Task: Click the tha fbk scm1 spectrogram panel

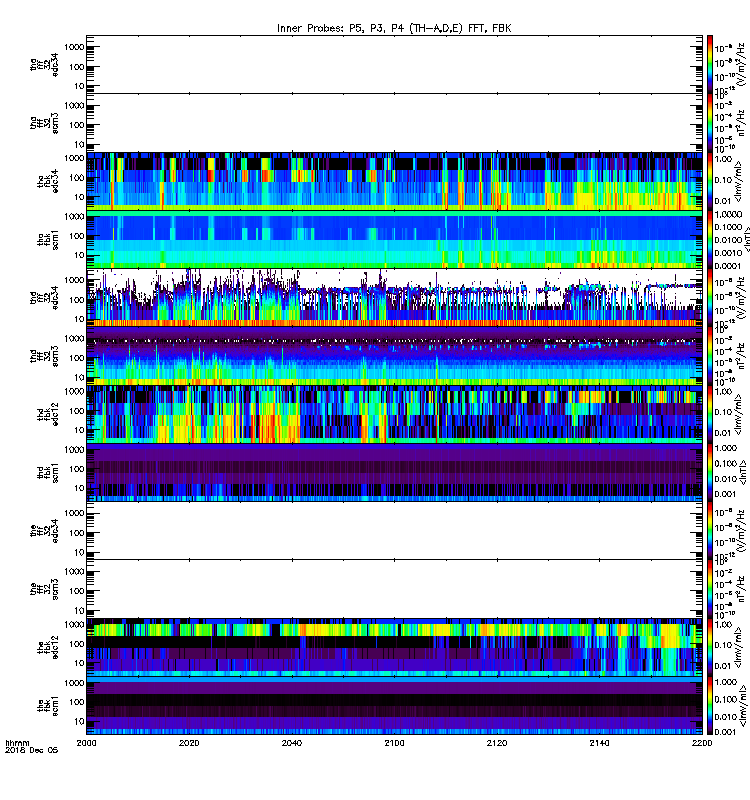Action: point(394,239)
